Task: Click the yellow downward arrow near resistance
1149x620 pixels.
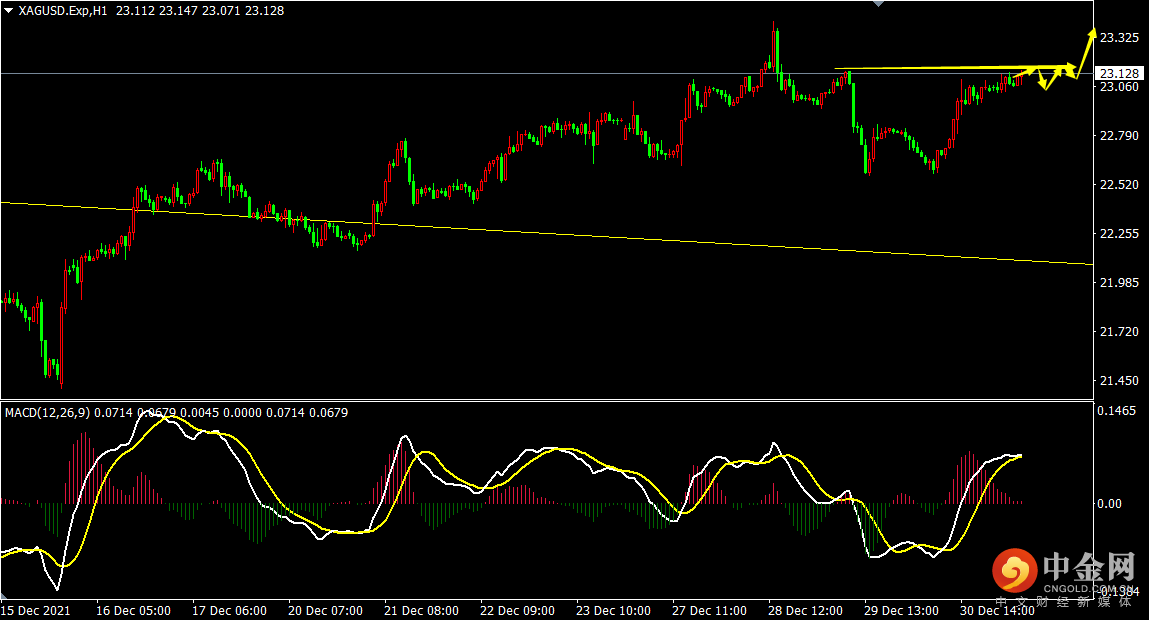Action: click(1042, 78)
